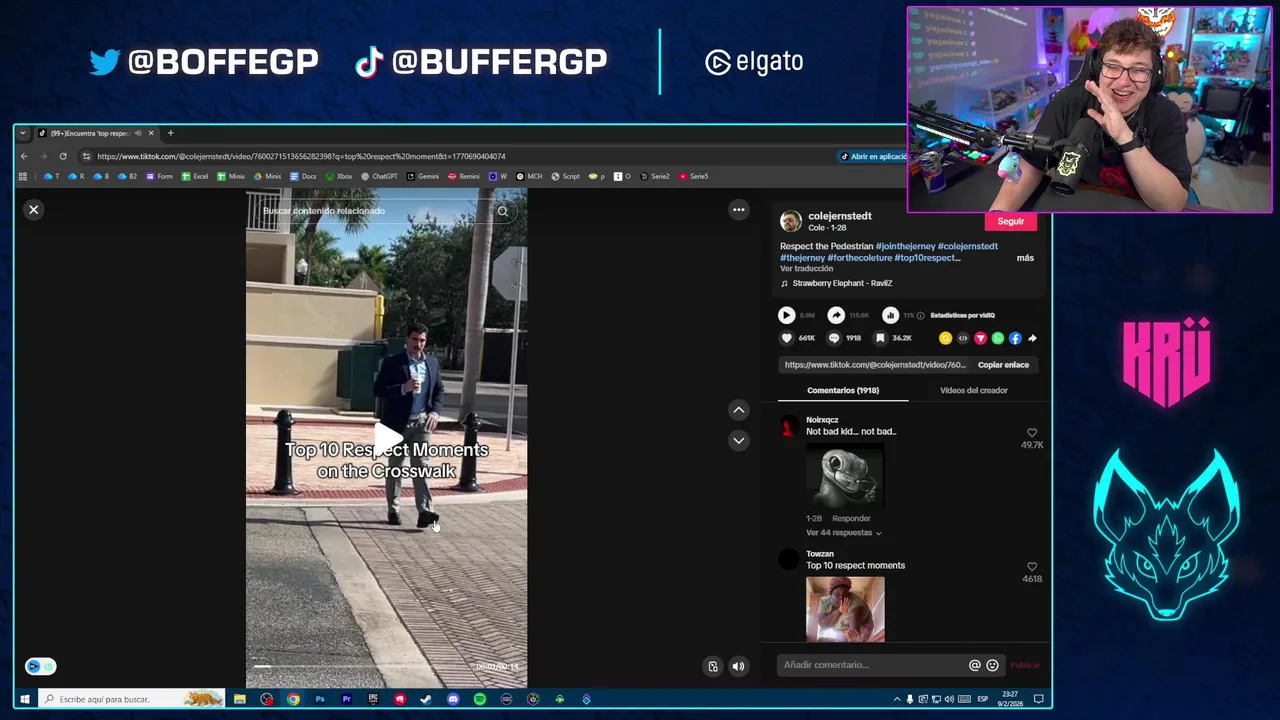Click Towzan's comment image thumbnail
The image size is (1280, 720).
coord(846,609)
